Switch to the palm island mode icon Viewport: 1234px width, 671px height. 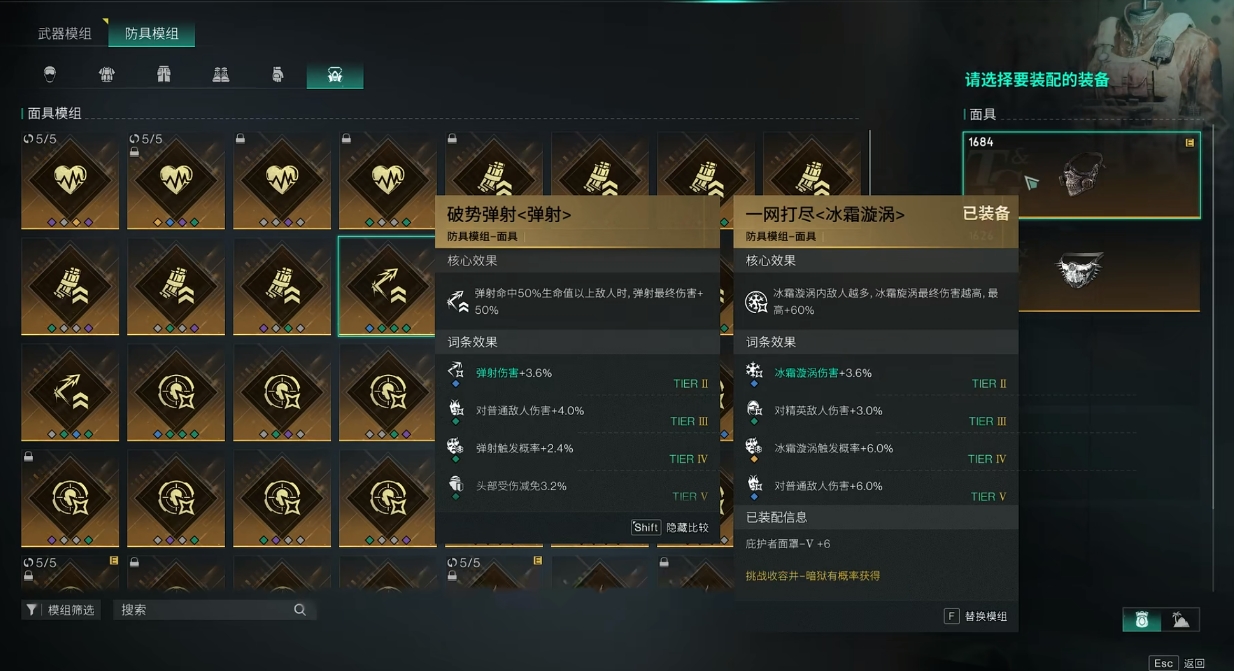coord(1181,620)
